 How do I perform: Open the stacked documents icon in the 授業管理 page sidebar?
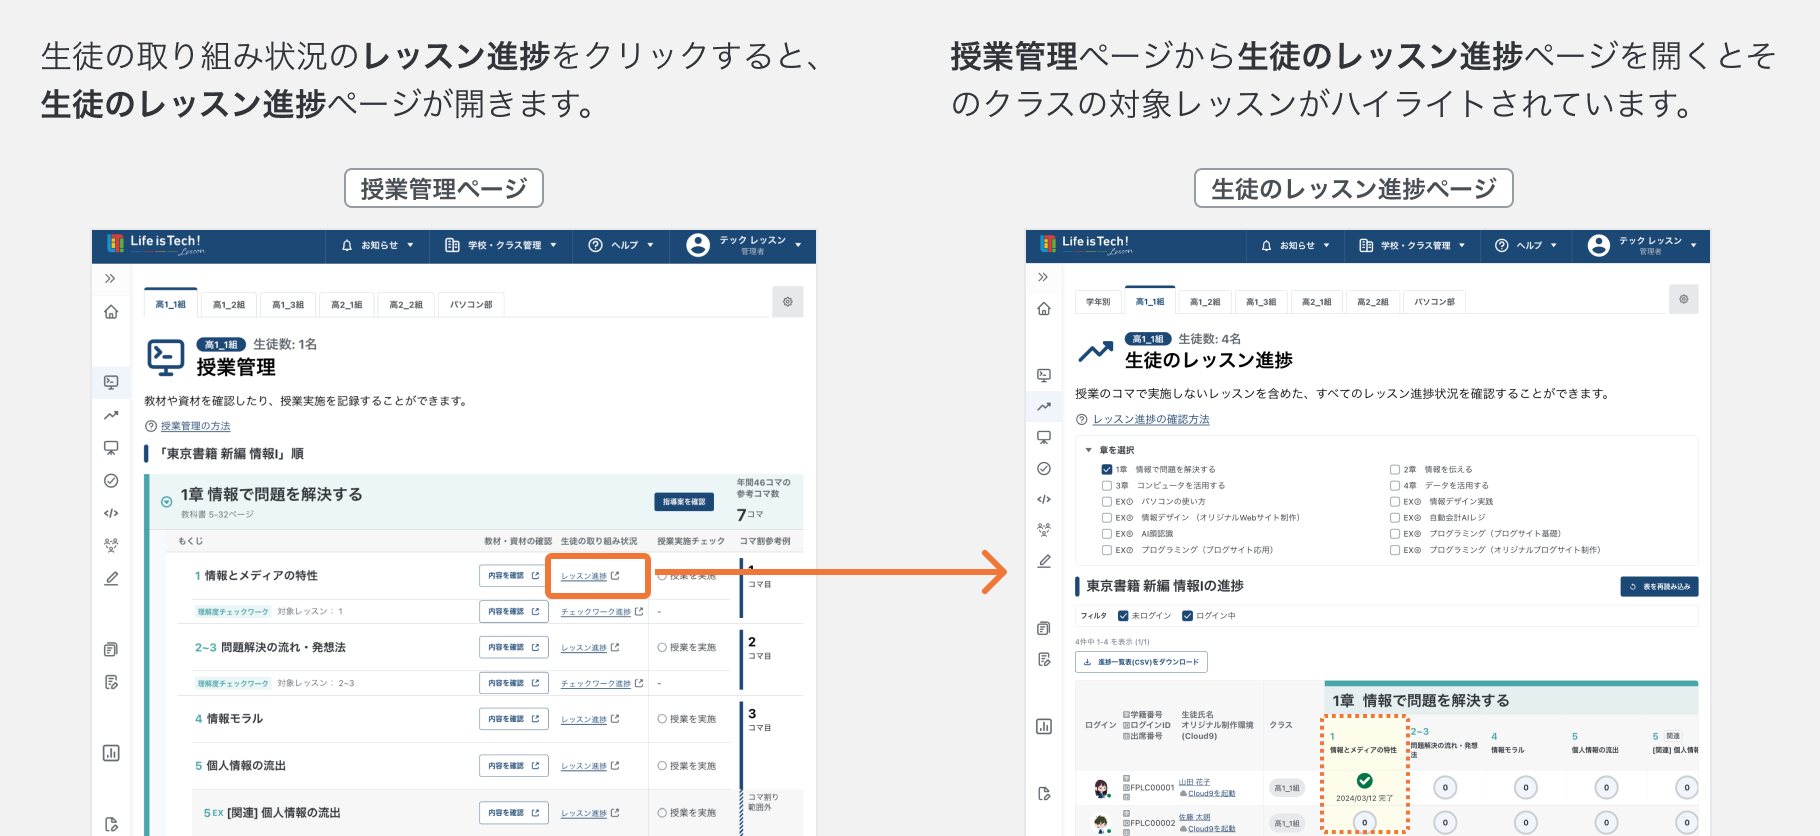[x=111, y=650]
